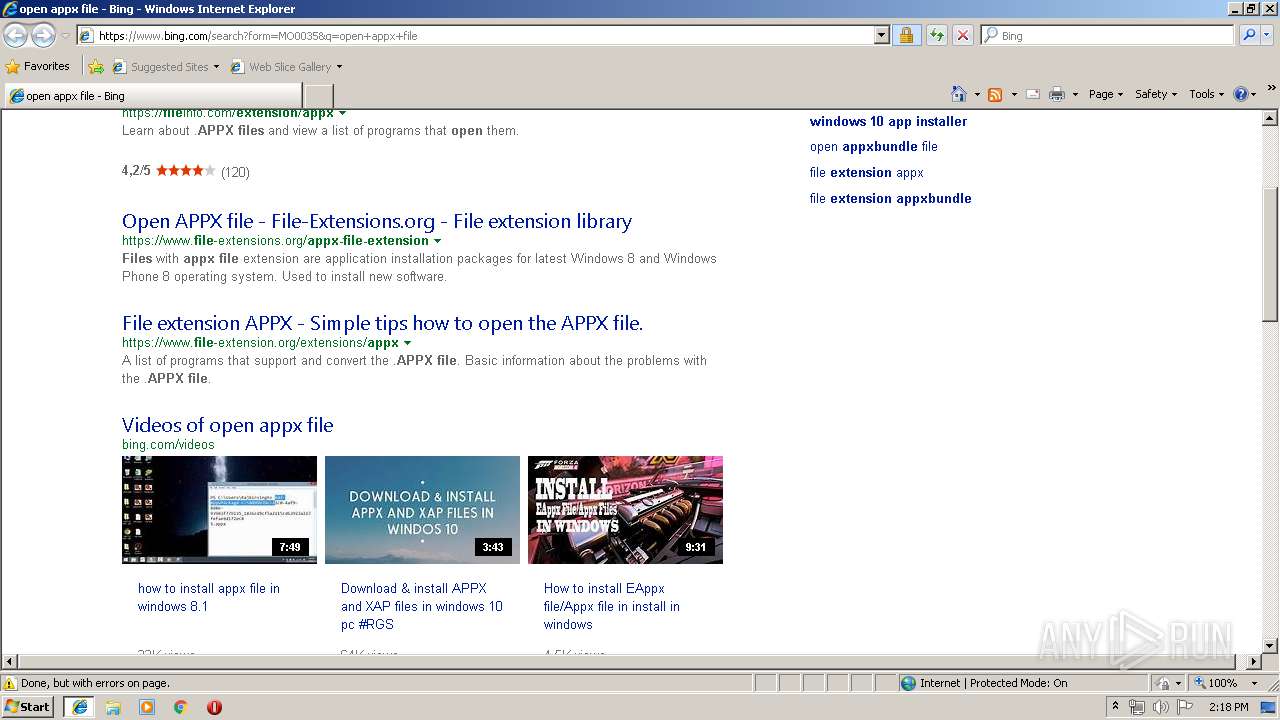
Task: Click the Windows Start button
Action: tap(28, 707)
